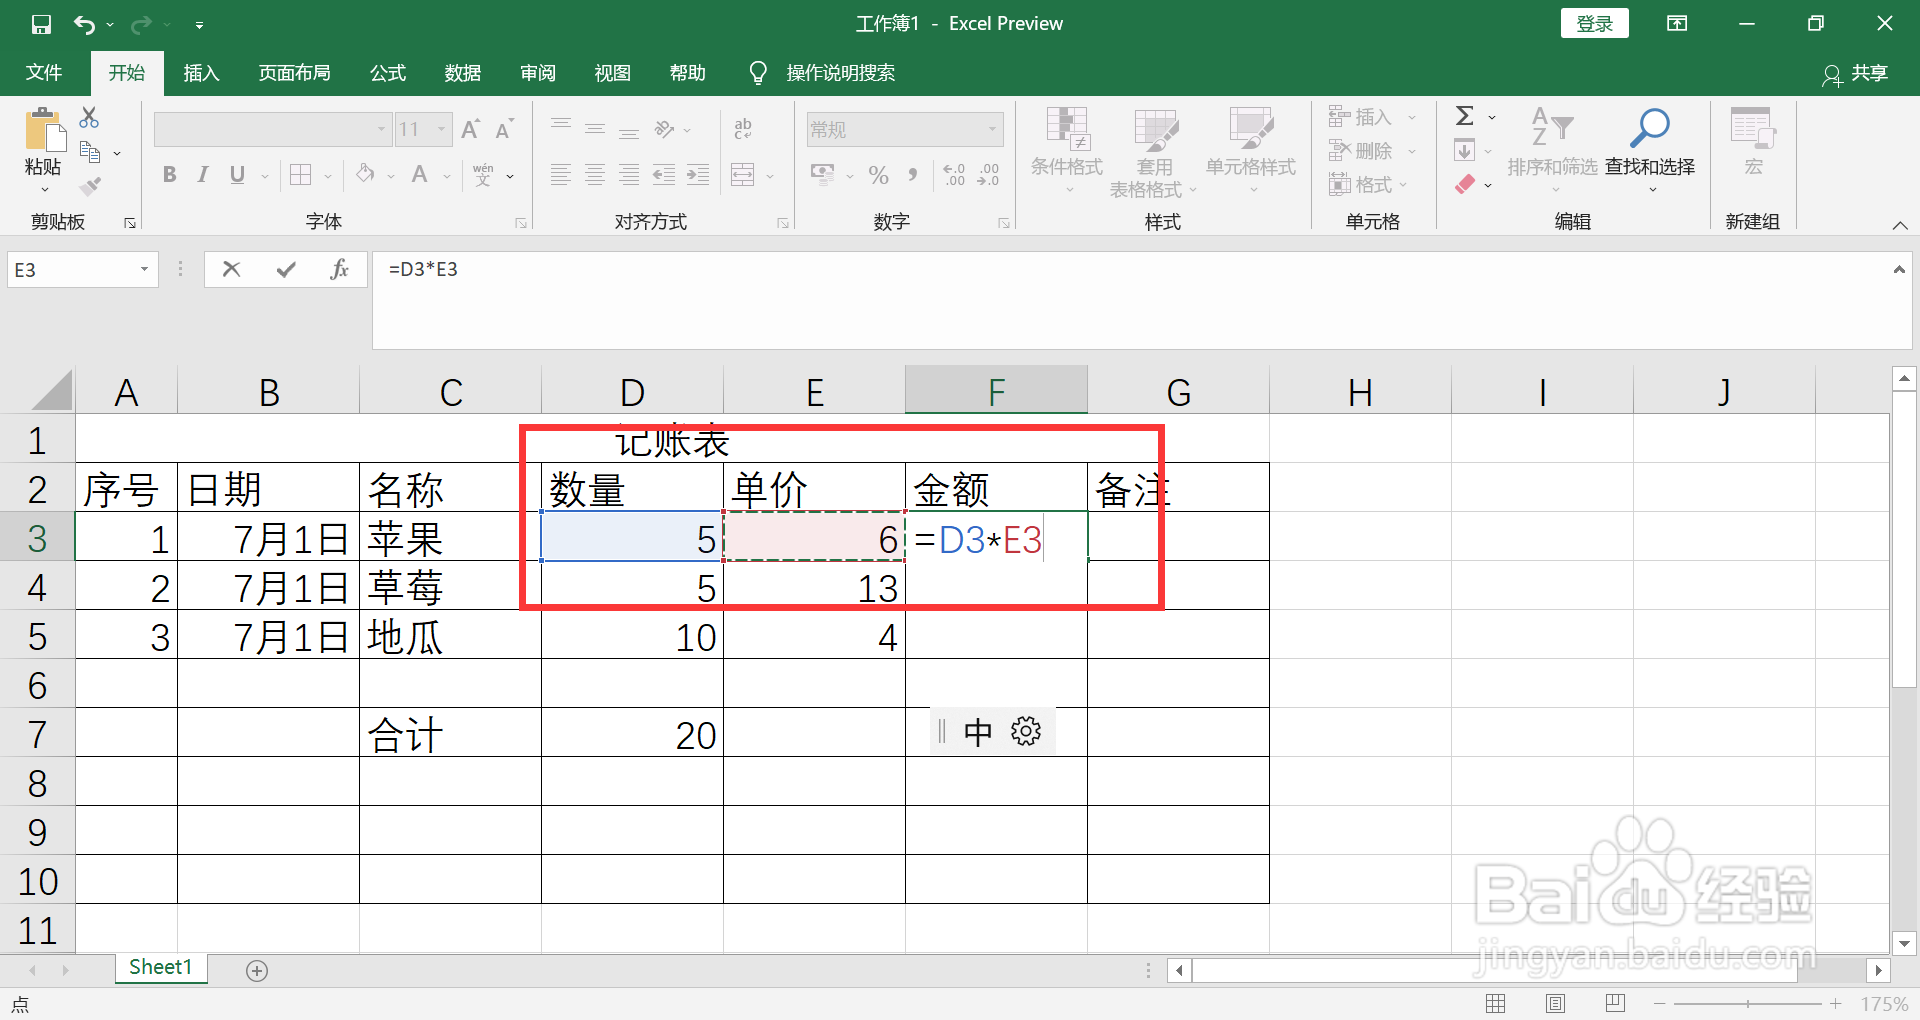Image resolution: width=1920 pixels, height=1020 pixels.
Task: Toggle italic formatting
Action: coord(202,175)
